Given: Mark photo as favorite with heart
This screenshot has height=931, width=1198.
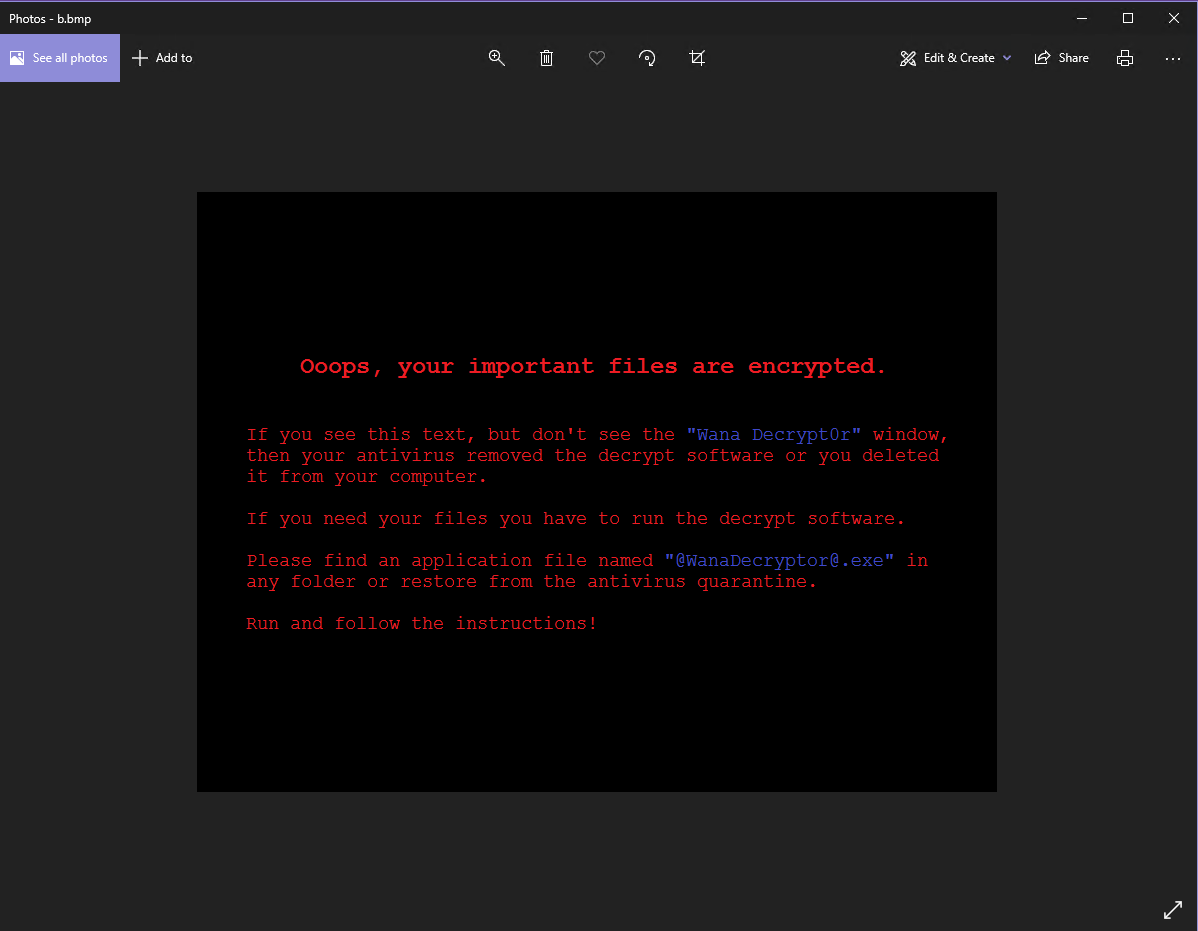Looking at the screenshot, I should pyautogui.click(x=597, y=58).
